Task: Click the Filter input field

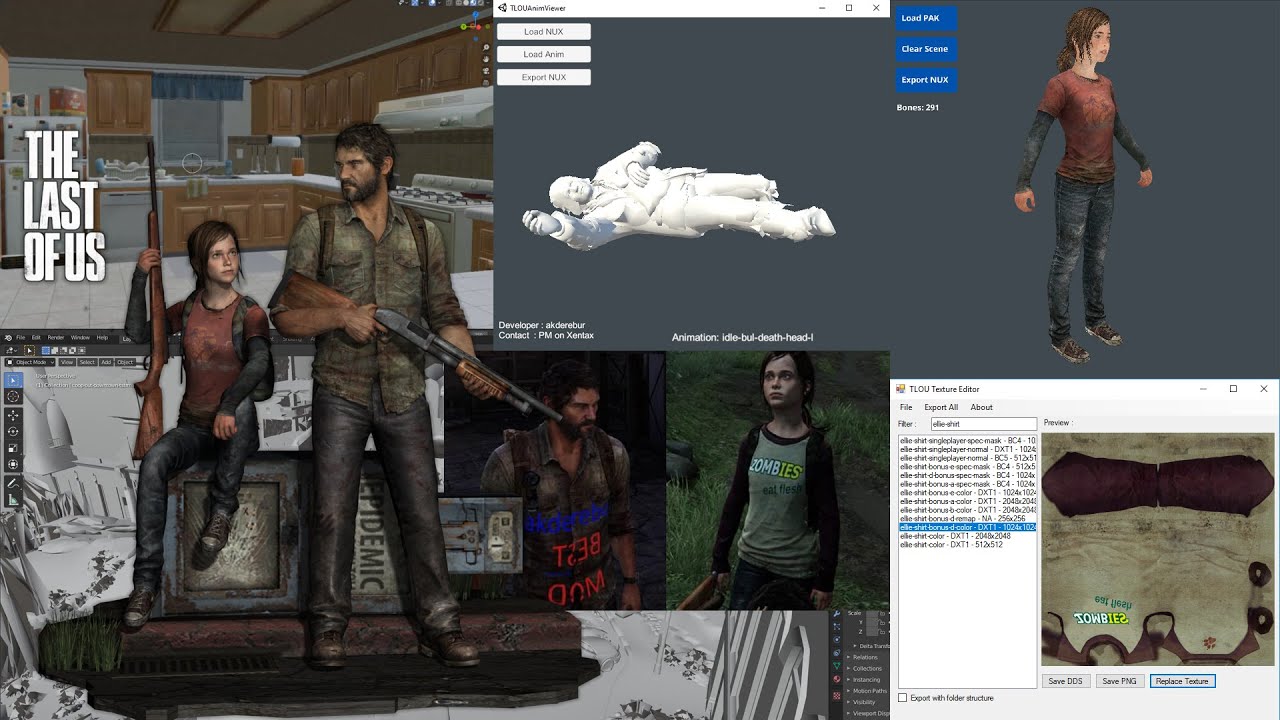Action: pos(983,424)
